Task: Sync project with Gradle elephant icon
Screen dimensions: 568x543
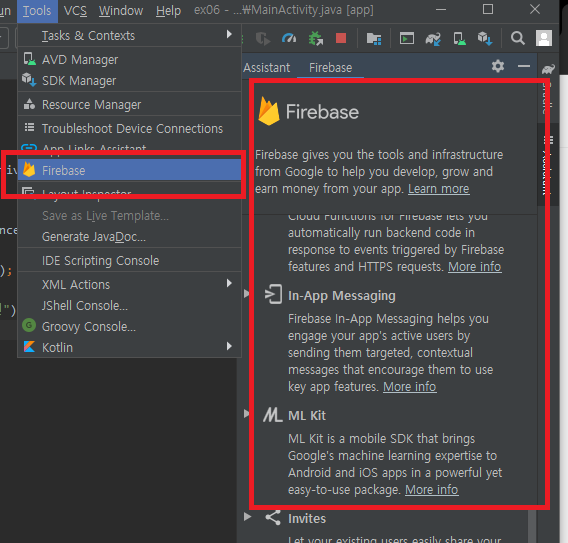Action: tap(433, 38)
